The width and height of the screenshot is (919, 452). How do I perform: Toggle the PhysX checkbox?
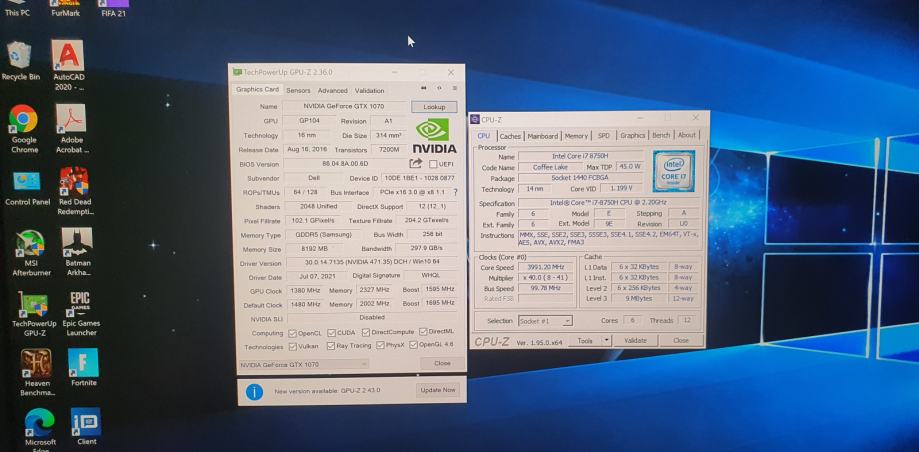pyautogui.click(x=380, y=345)
